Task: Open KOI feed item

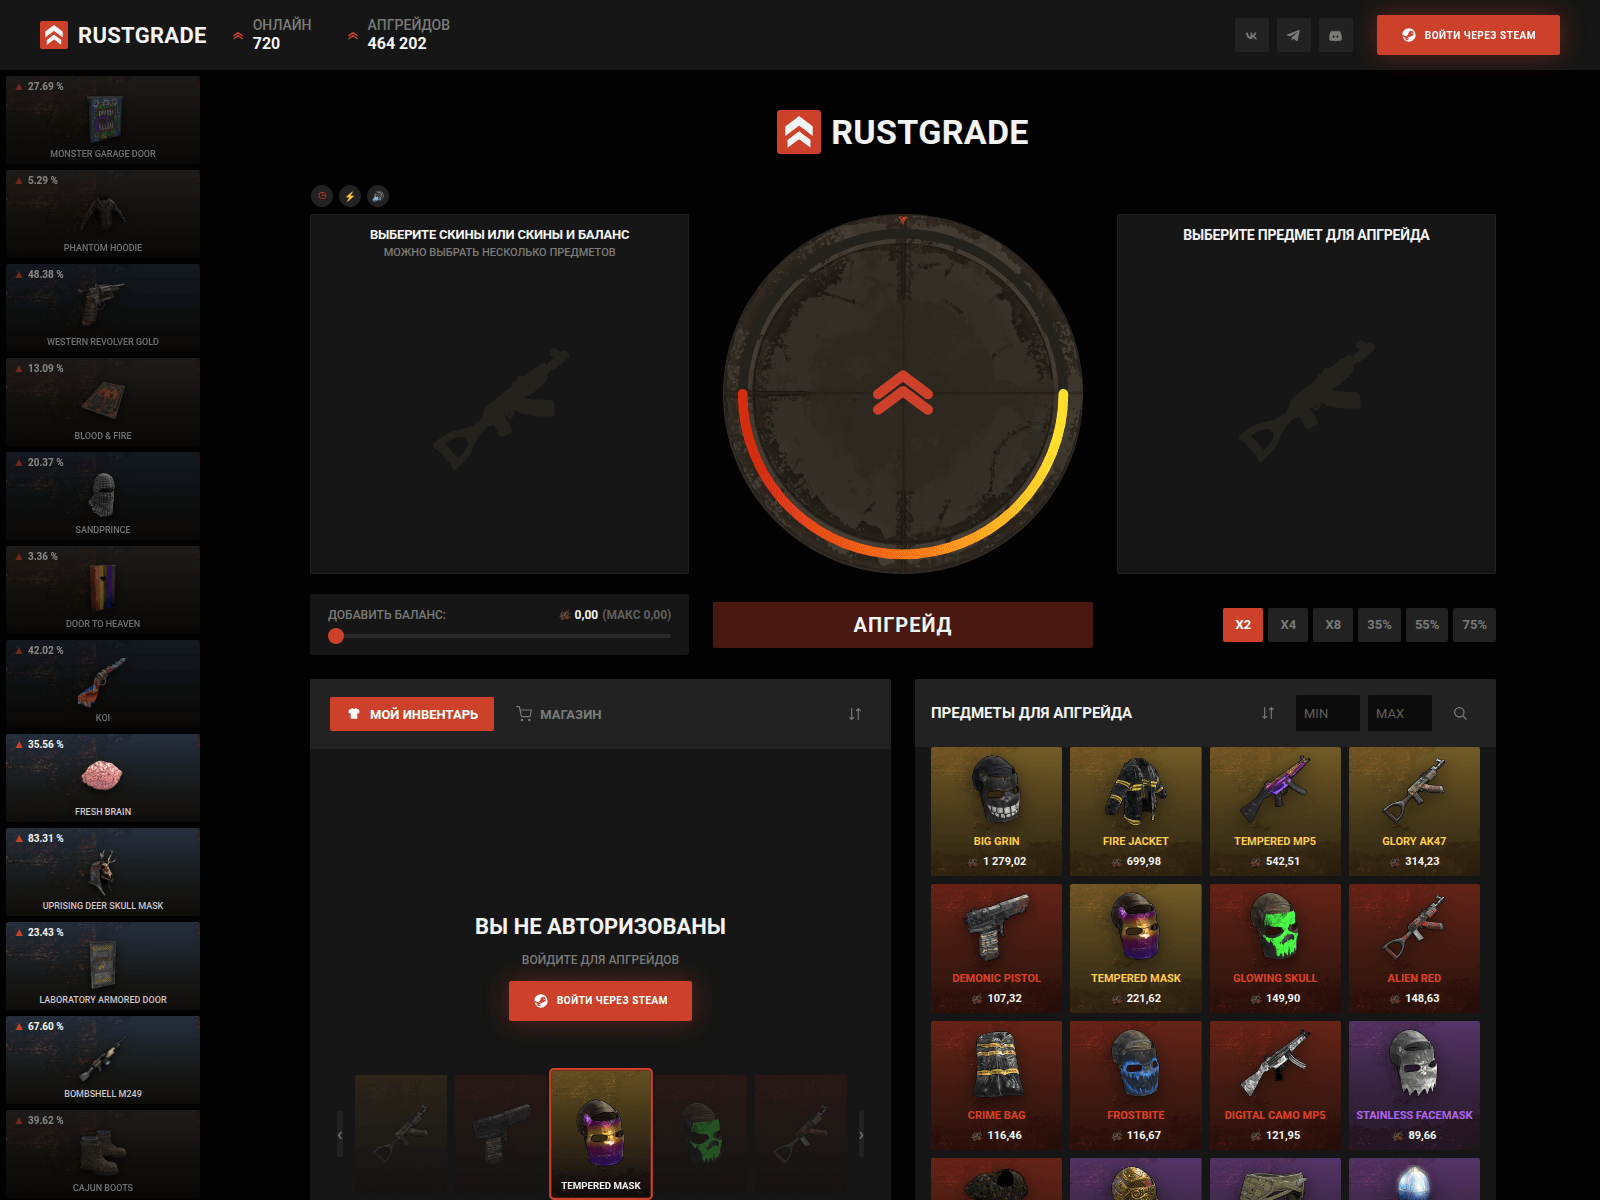Action: point(103,684)
